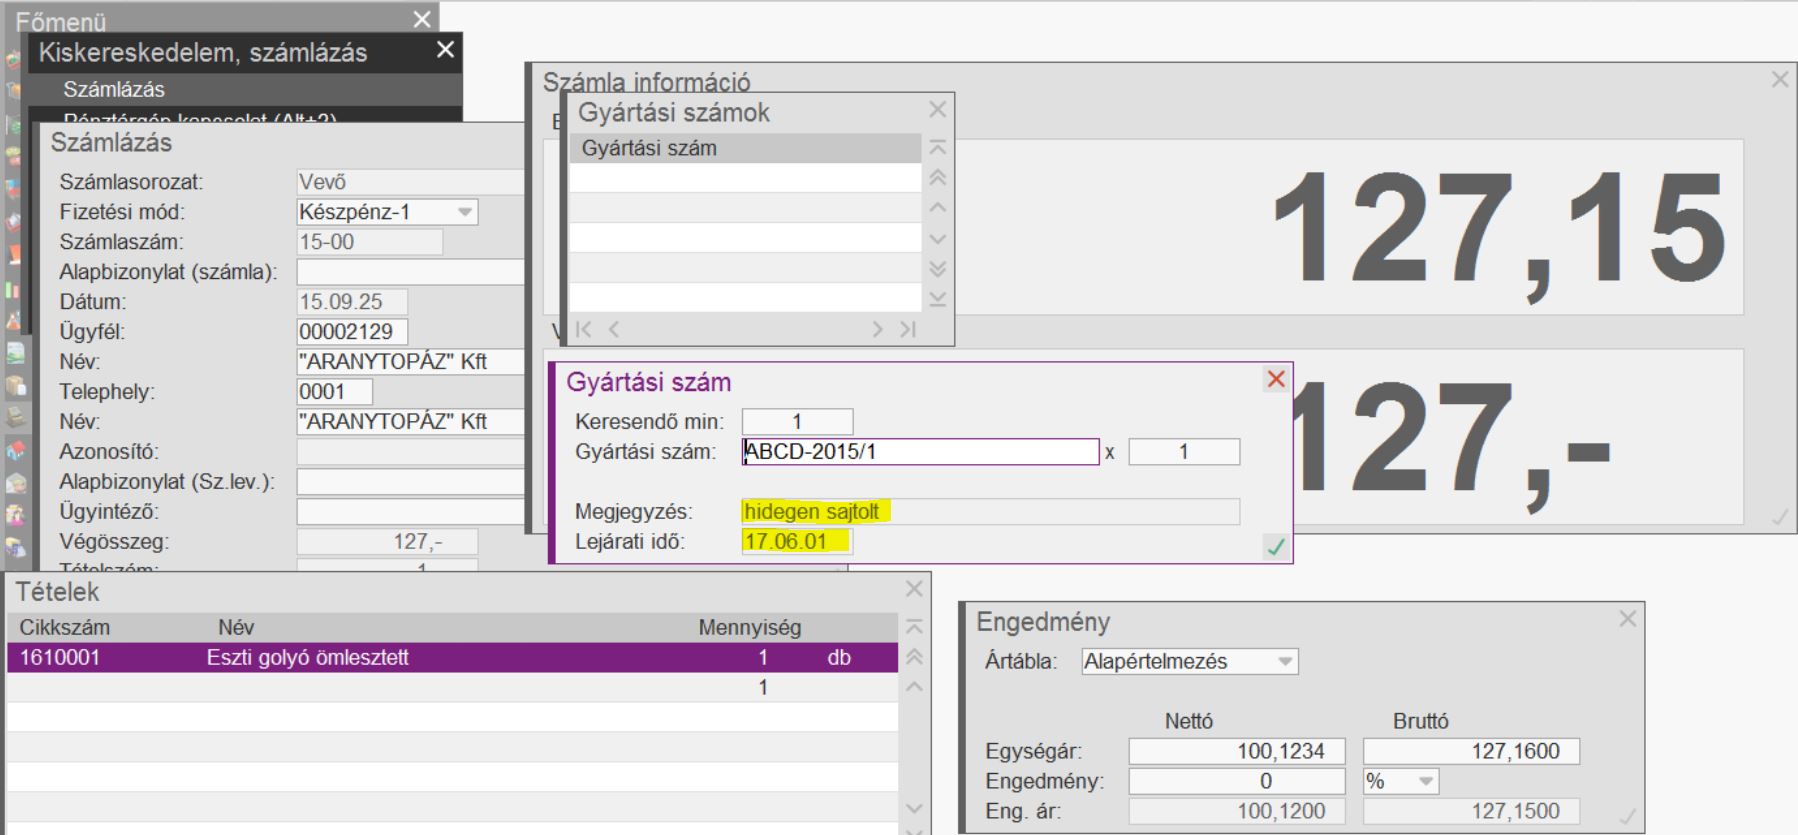Screen dimensions: 1798x835
Task: Click the Nettó Eng. ár field
Action: (x=1237, y=811)
